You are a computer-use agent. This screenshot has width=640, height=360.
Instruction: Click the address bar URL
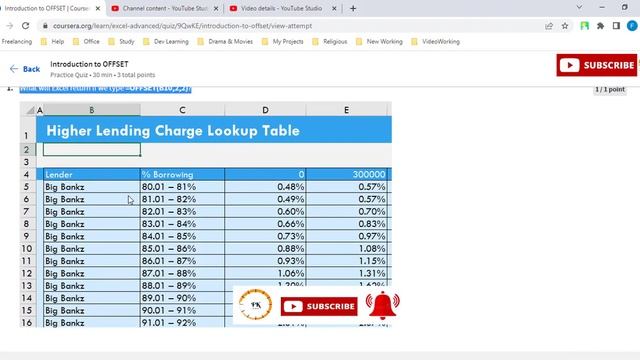click(182, 26)
